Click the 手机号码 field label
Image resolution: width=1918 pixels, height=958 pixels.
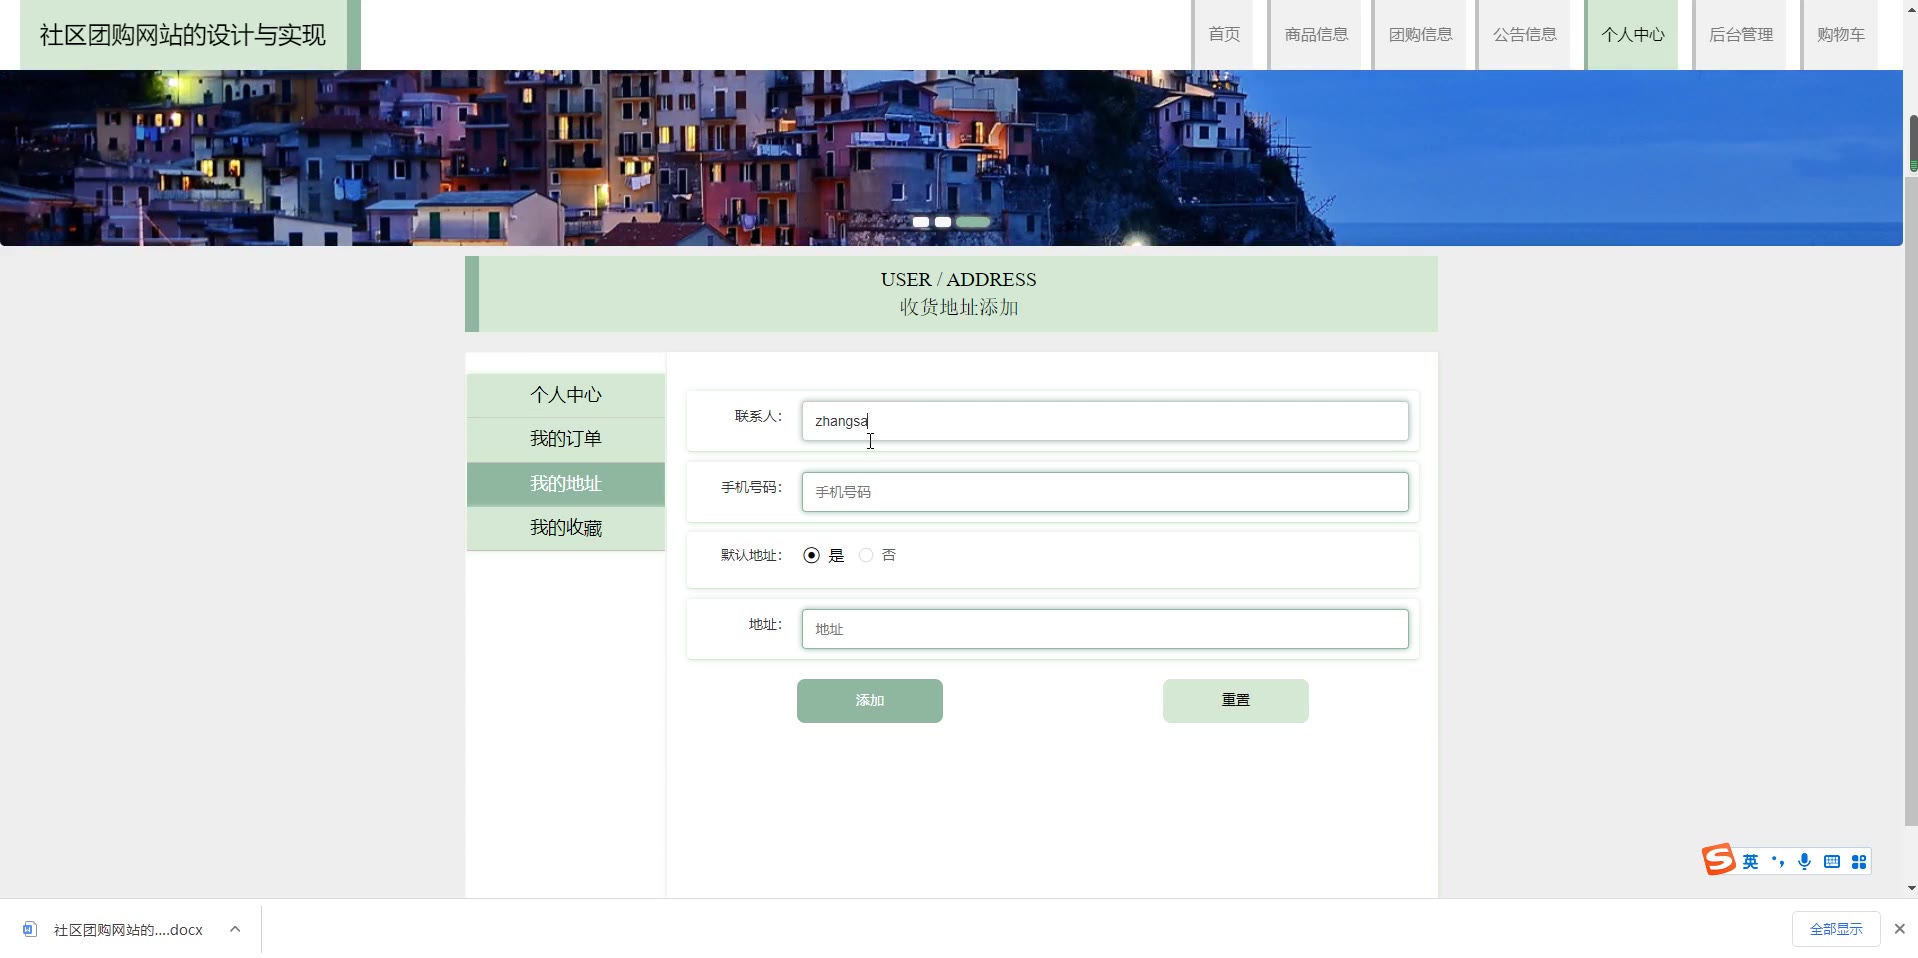[x=751, y=487]
